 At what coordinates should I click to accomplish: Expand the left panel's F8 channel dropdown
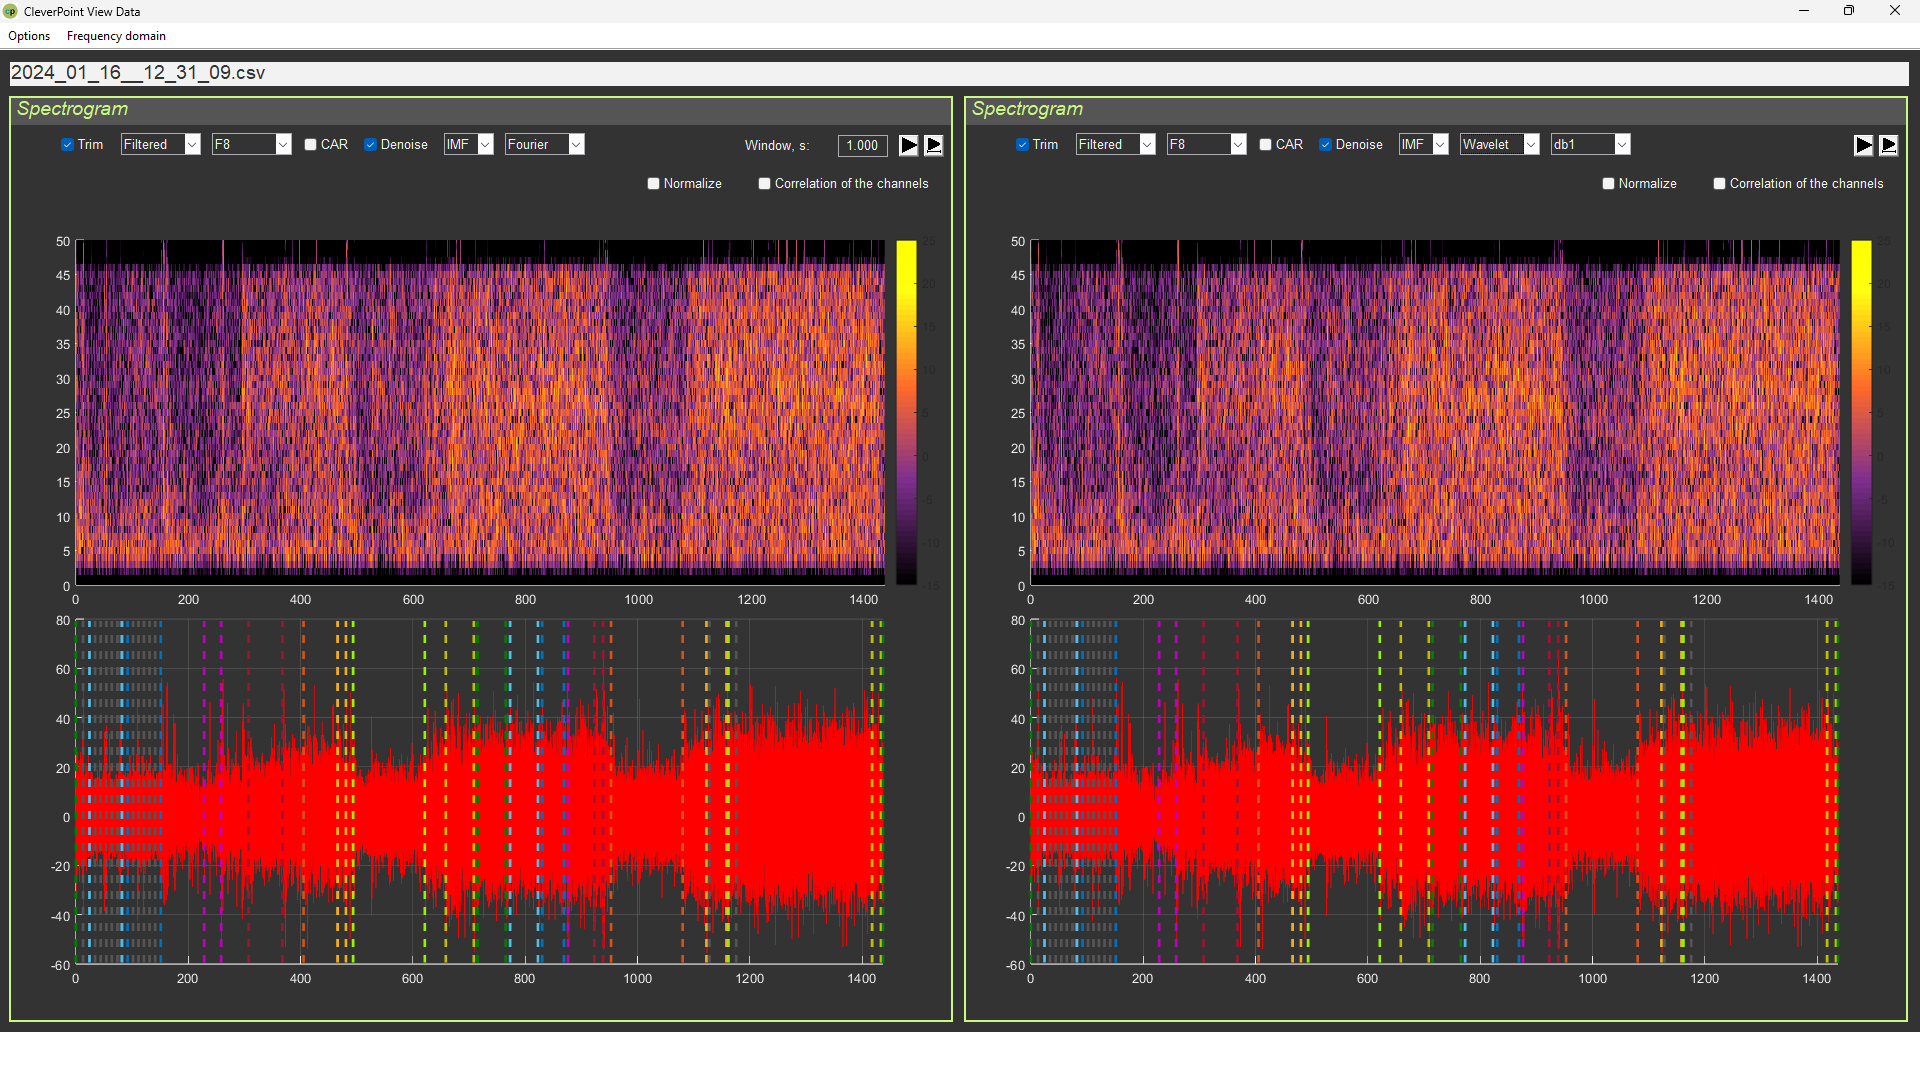pyautogui.click(x=283, y=145)
